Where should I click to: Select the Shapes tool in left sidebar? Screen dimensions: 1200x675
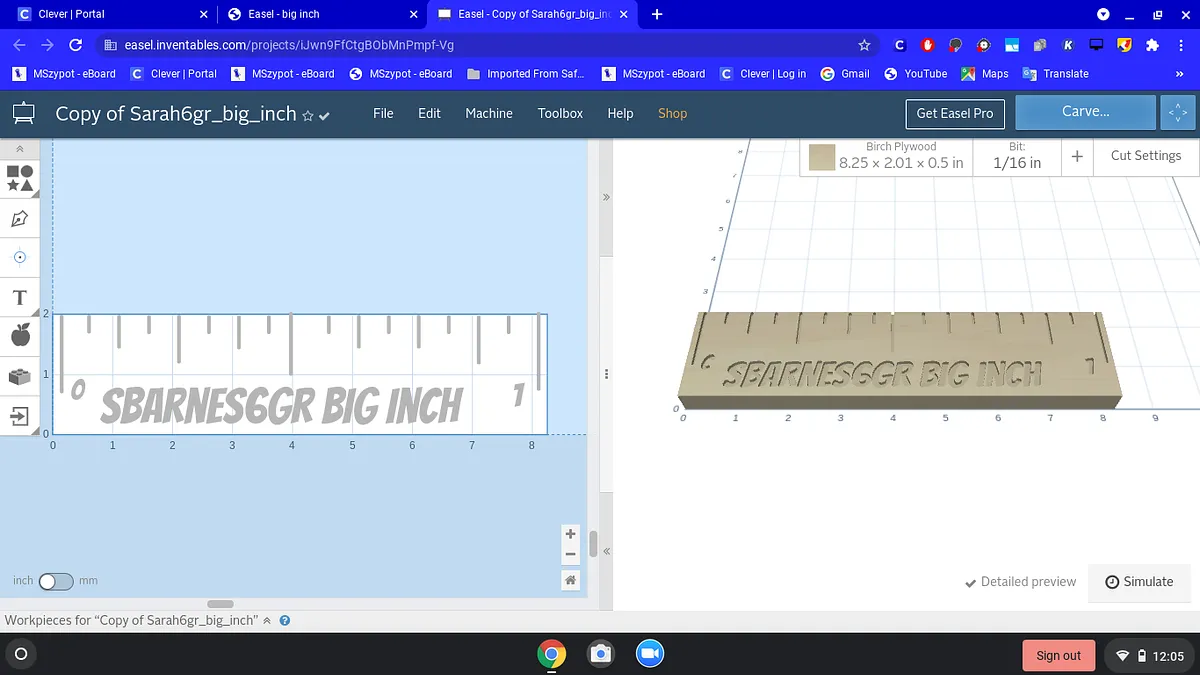coord(20,178)
